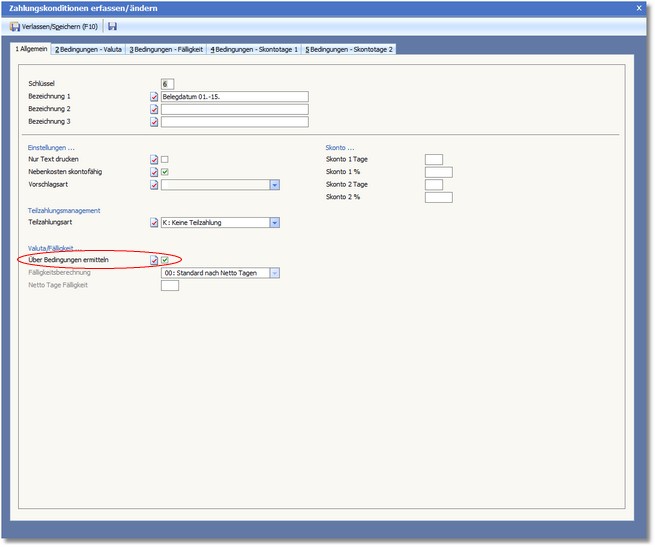The image size is (655, 547).
Task: Toggle Über Bedingungen ermitteln checkbox
Action: pyautogui.click(x=165, y=260)
